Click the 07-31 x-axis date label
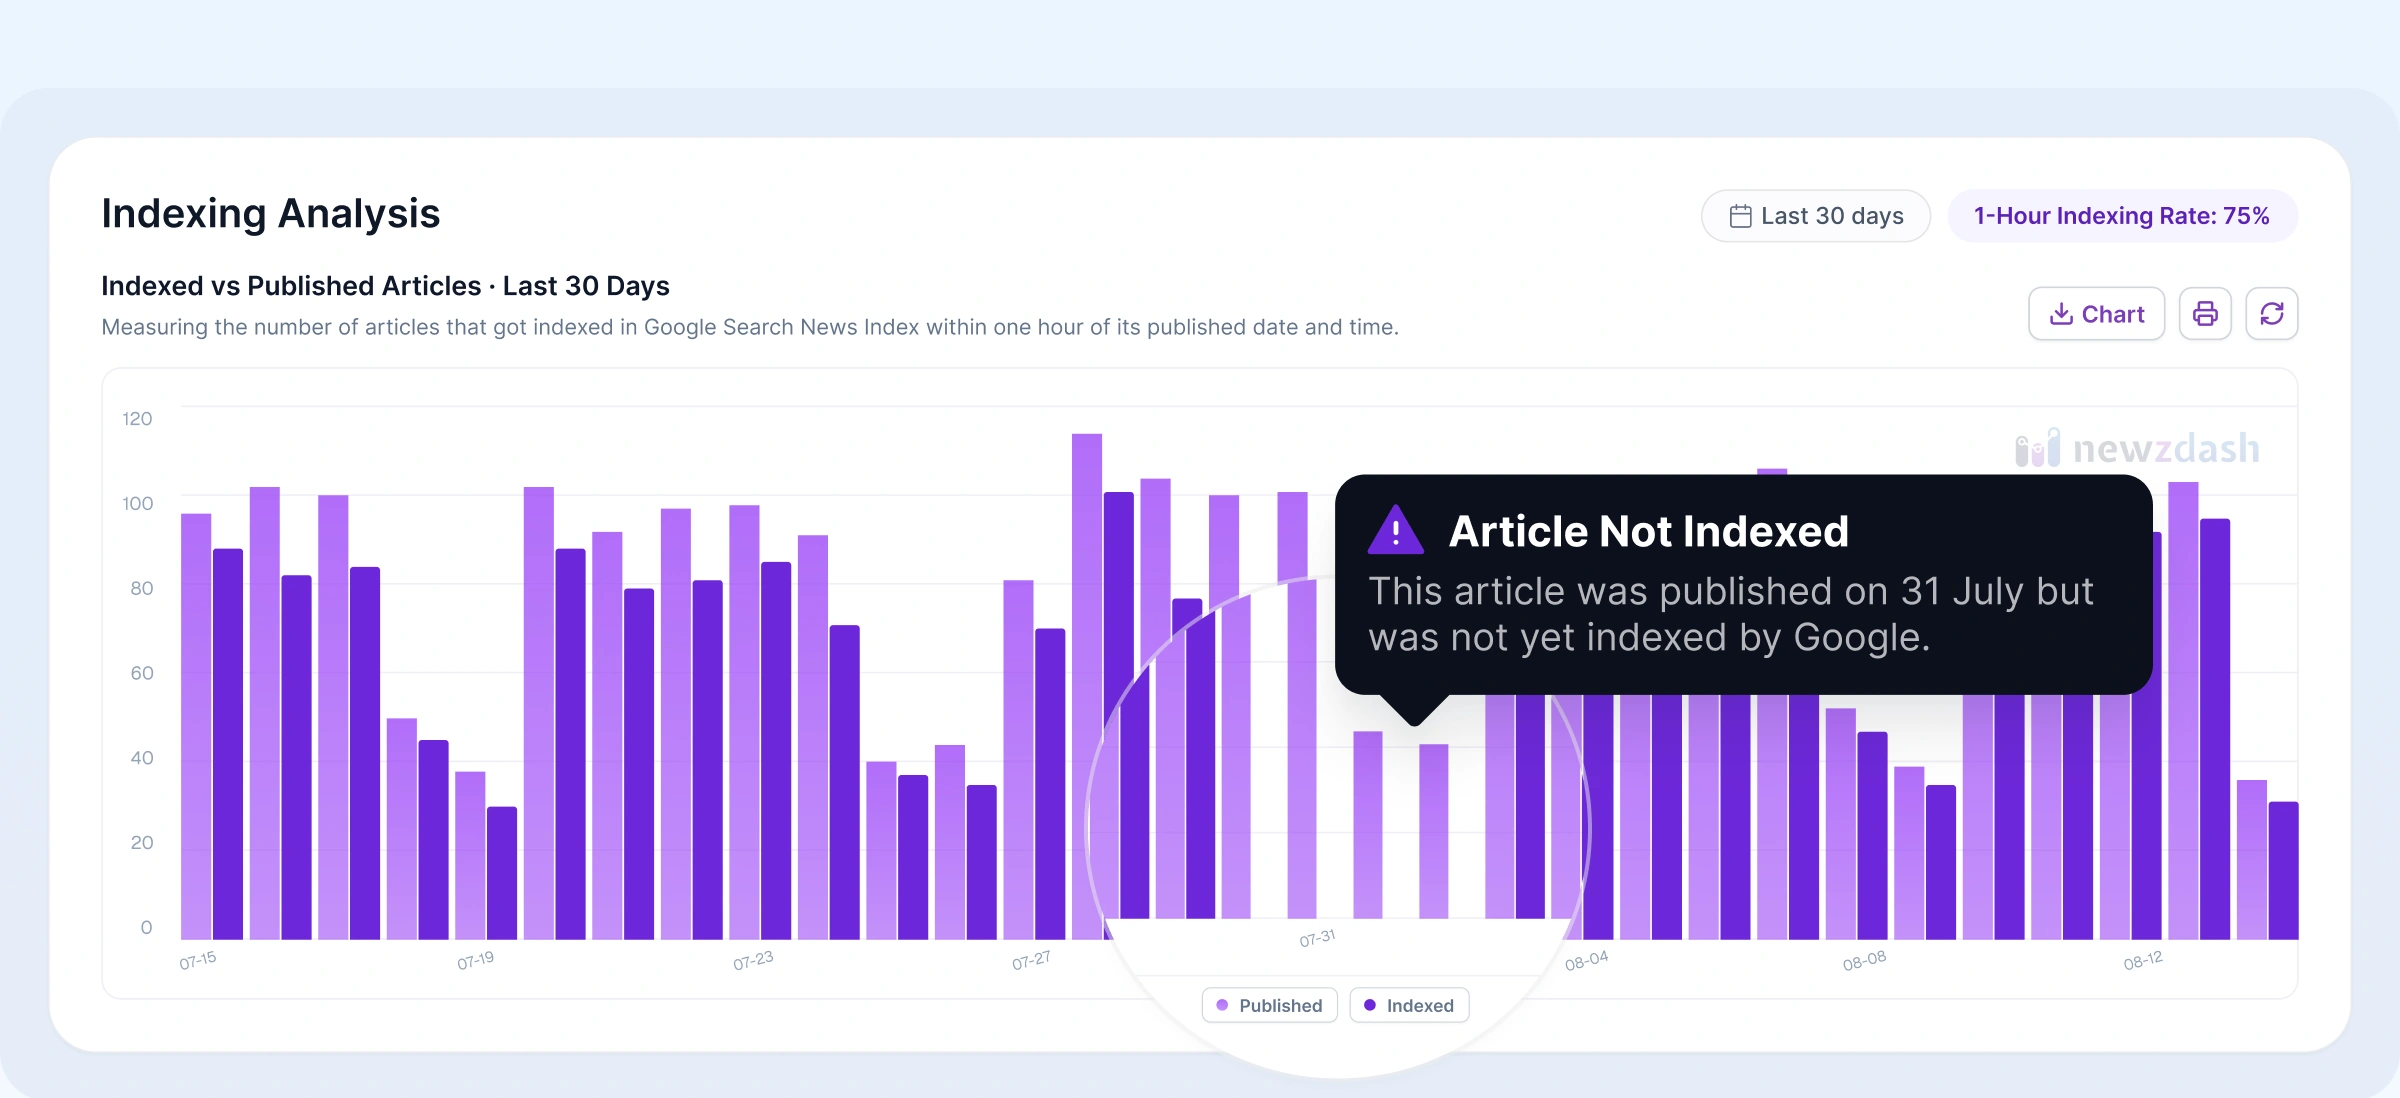Viewport: 2400px width, 1098px height. pos(1317,938)
